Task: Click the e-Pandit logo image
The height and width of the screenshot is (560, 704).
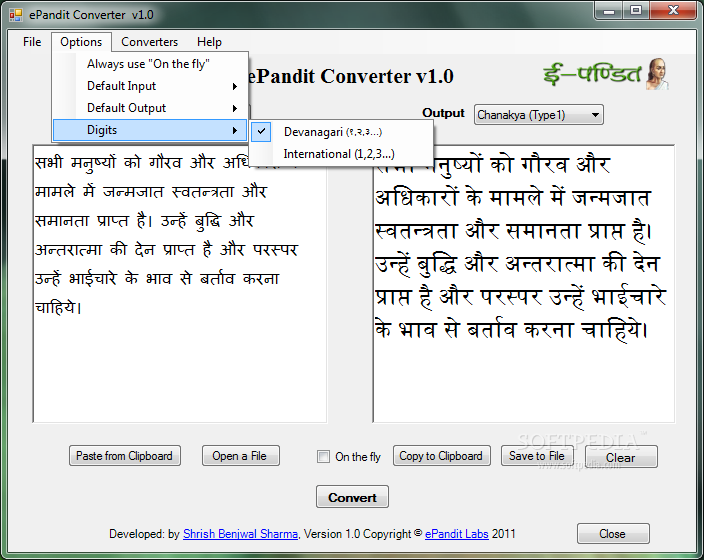Action: (x=607, y=74)
